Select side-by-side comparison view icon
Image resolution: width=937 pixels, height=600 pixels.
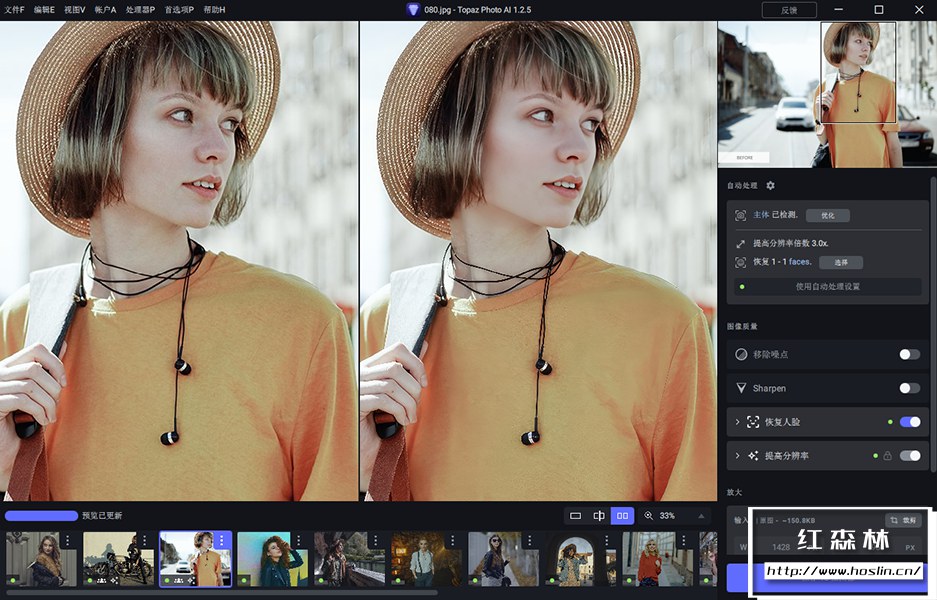[x=623, y=516]
